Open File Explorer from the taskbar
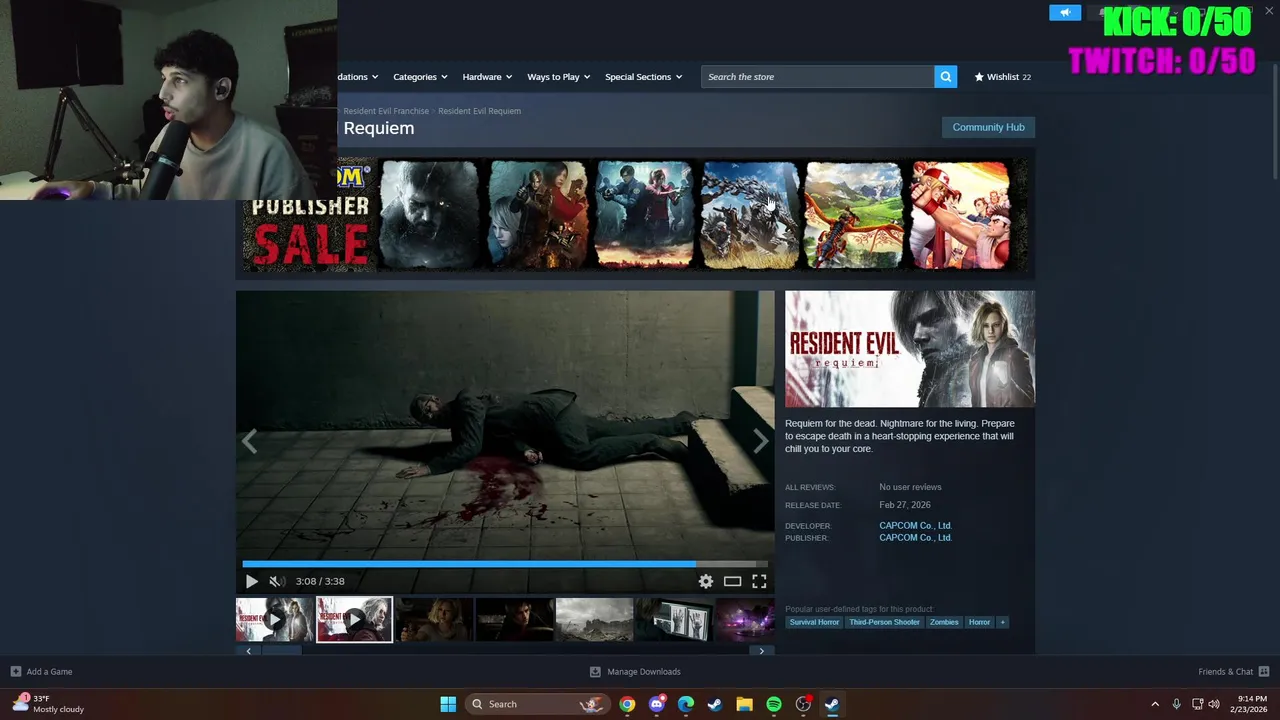Screen dimensions: 1280x720 (744, 704)
